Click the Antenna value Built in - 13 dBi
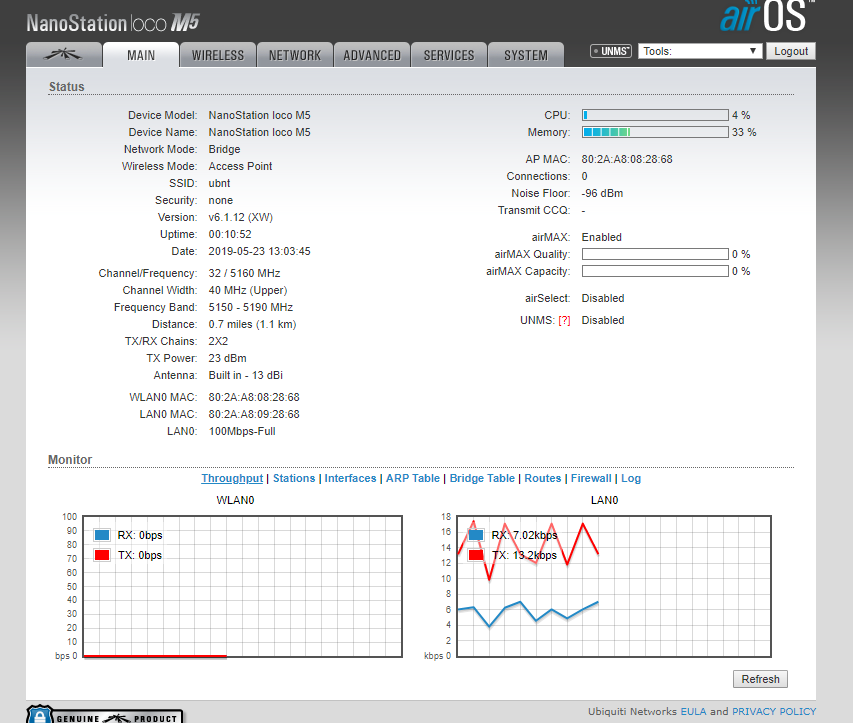The width and height of the screenshot is (853, 723). (246, 375)
